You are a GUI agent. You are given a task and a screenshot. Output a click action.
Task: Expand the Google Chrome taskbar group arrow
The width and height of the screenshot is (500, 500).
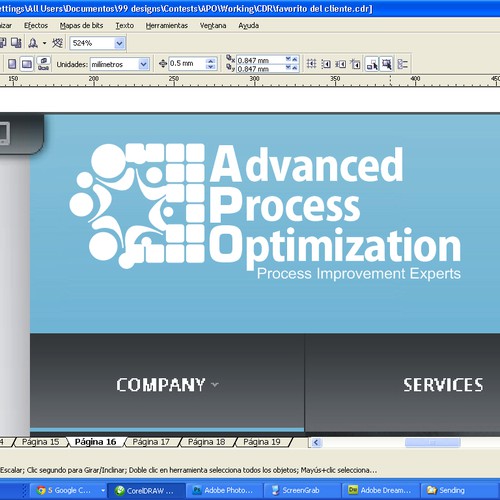[x=103, y=490]
